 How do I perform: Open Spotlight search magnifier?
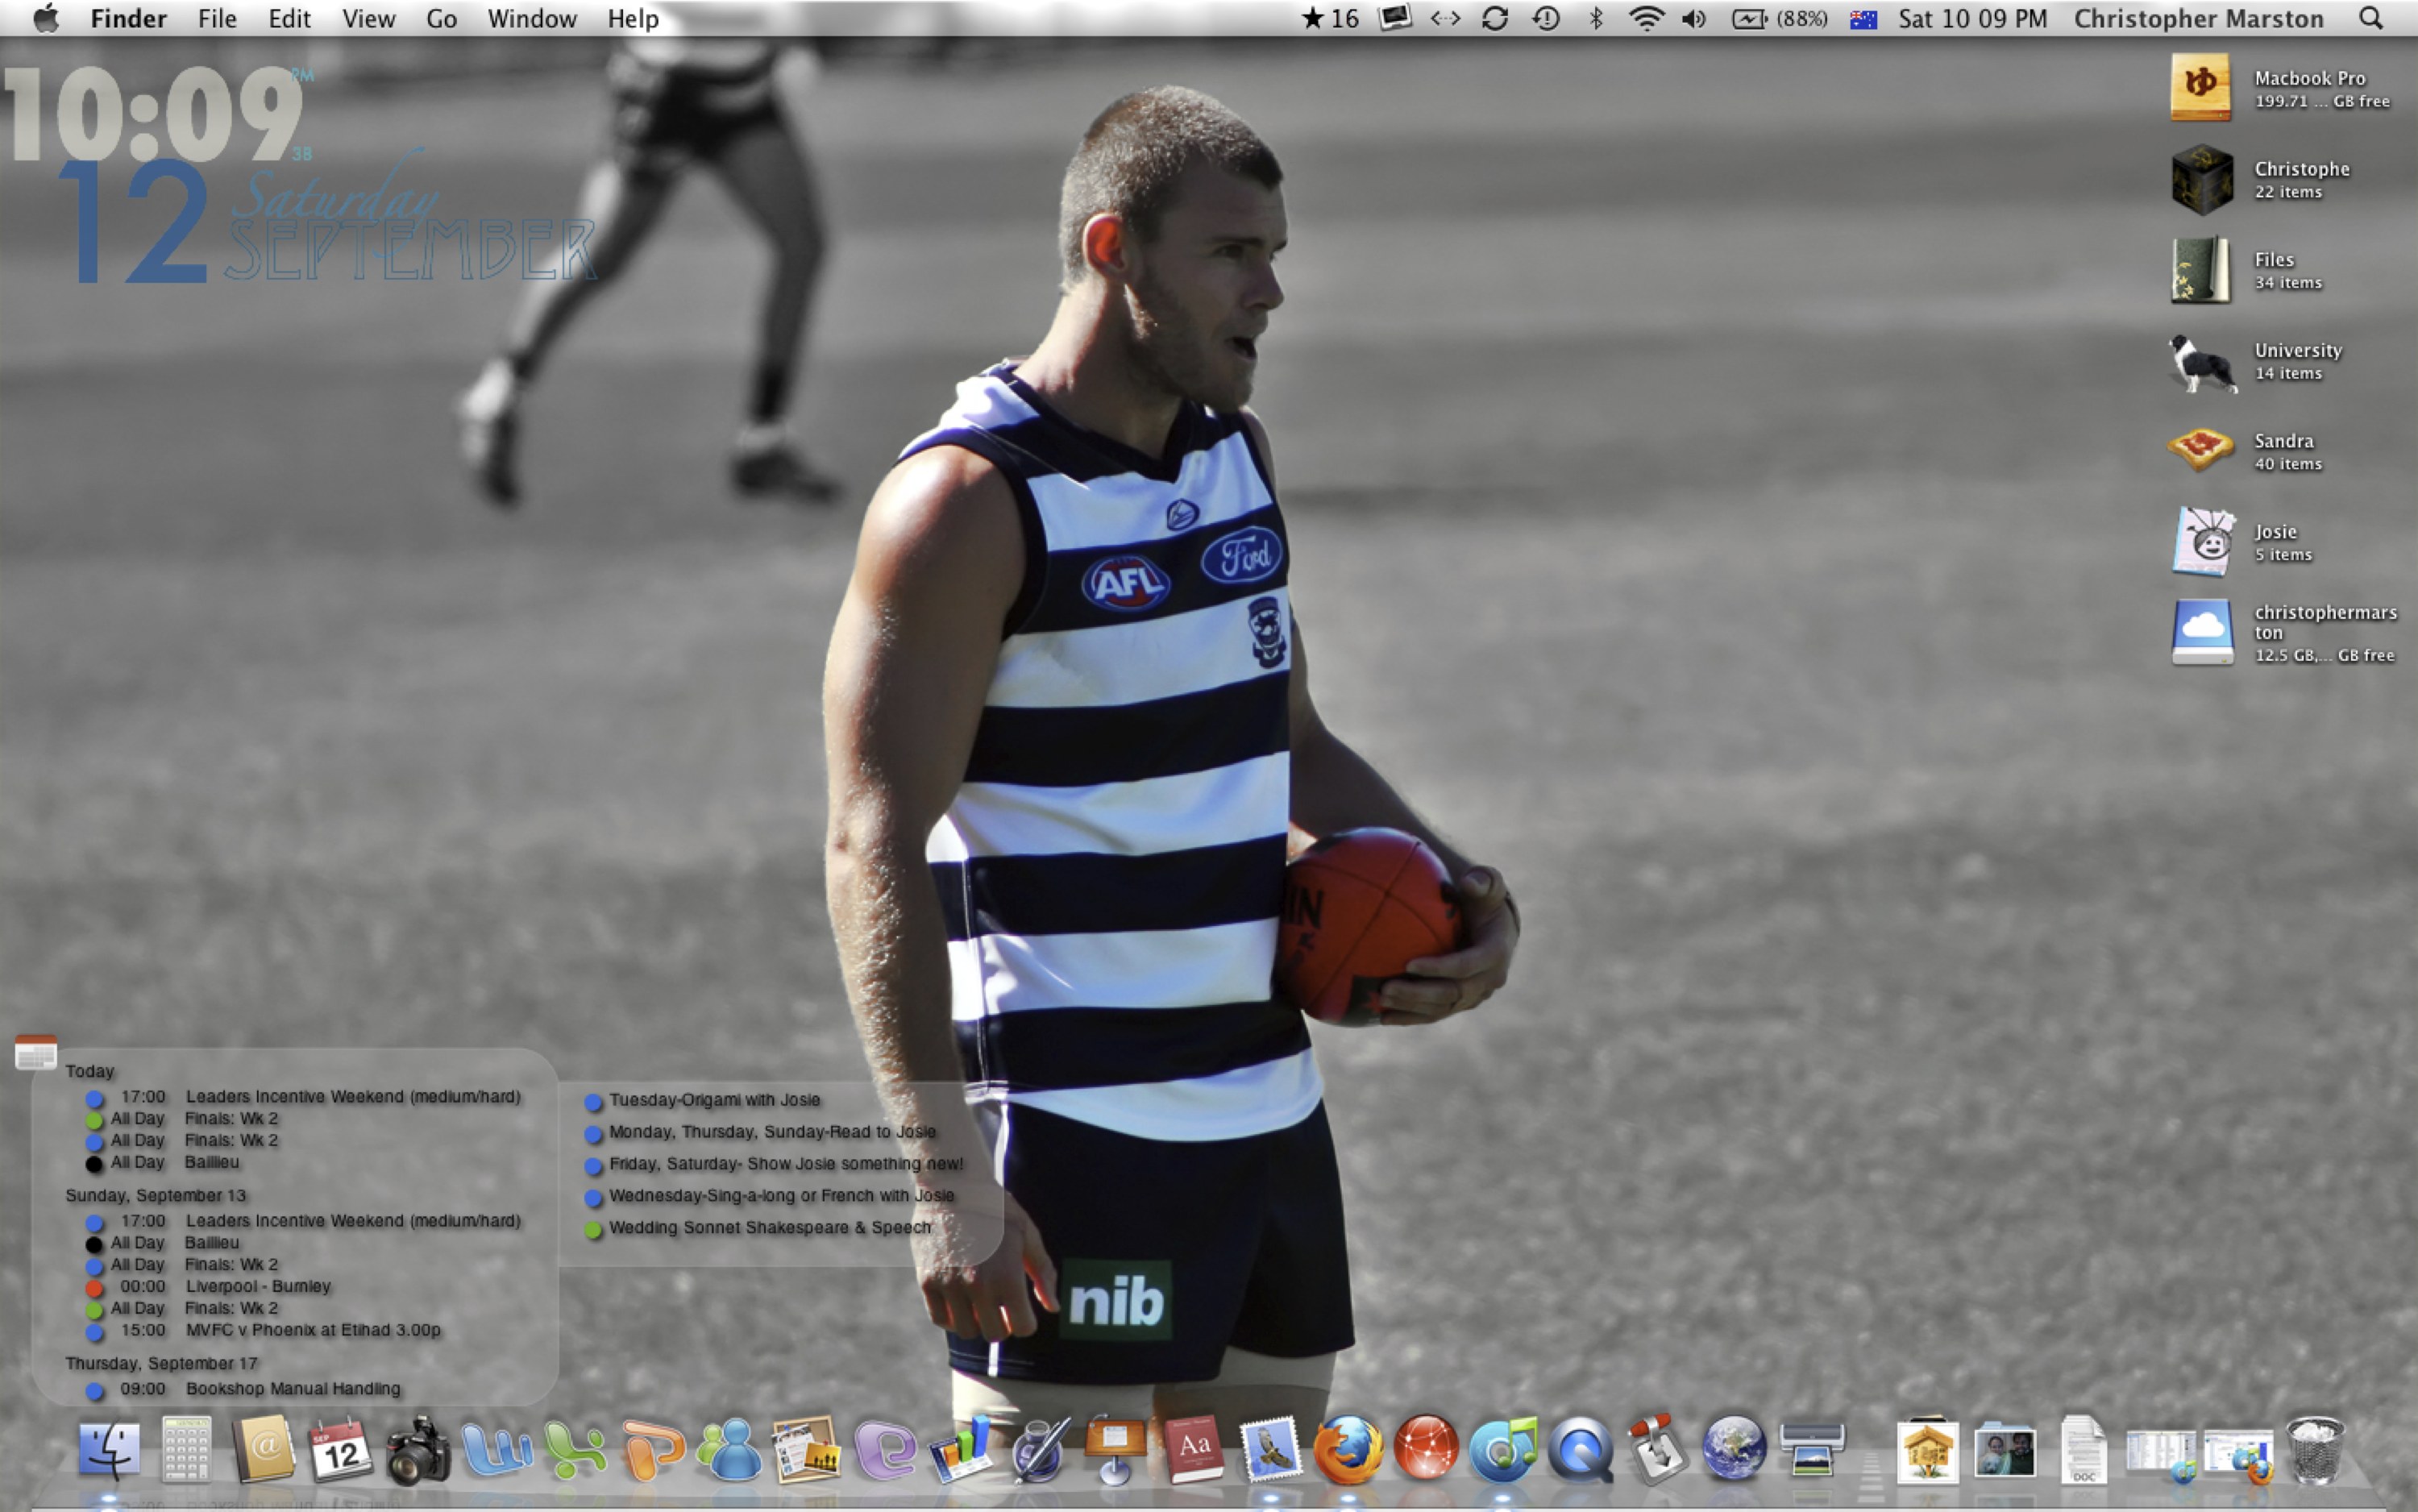[2371, 18]
